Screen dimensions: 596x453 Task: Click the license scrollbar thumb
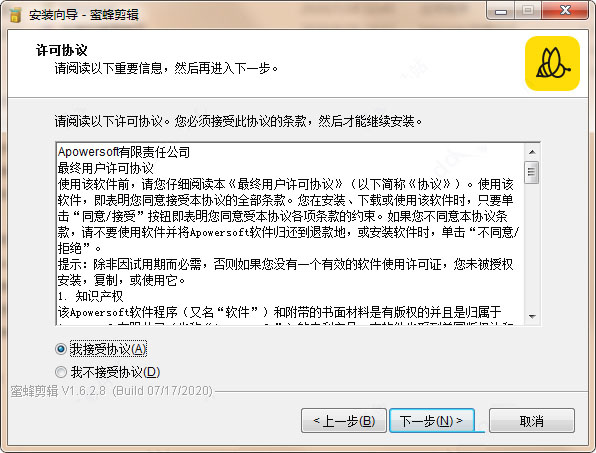pos(532,173)
